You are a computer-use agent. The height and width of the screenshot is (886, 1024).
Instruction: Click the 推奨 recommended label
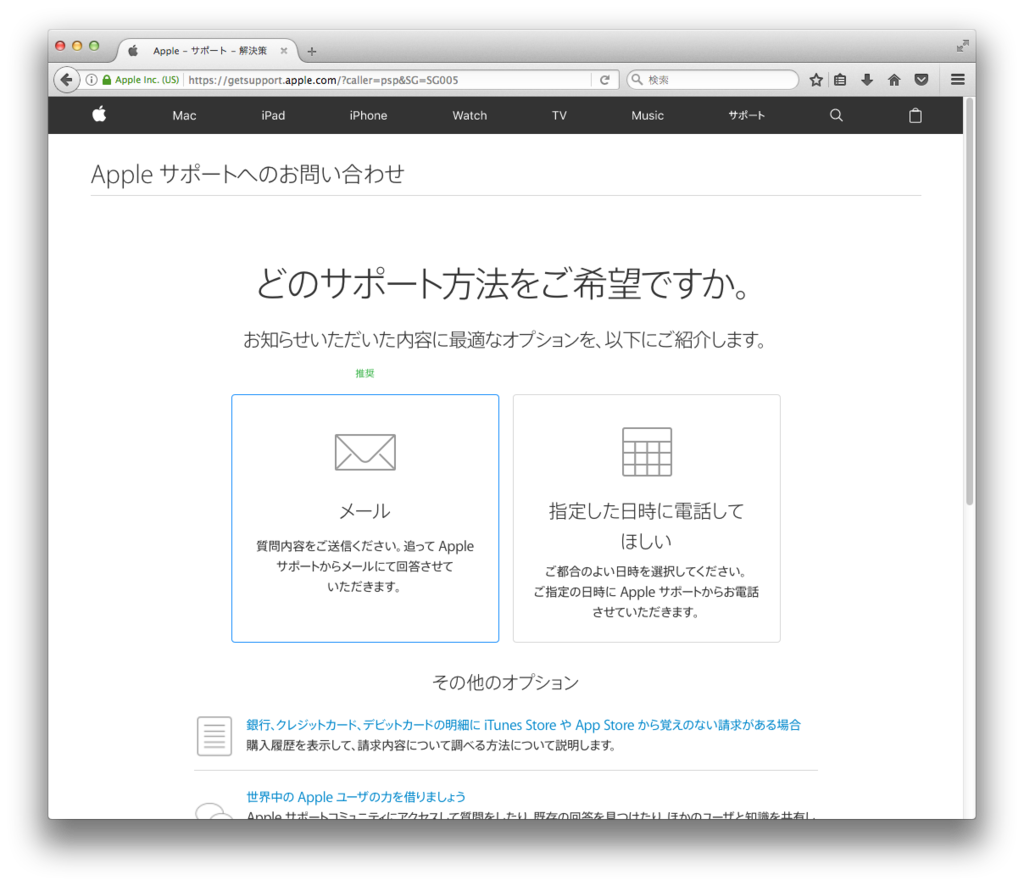click(364, 373)
